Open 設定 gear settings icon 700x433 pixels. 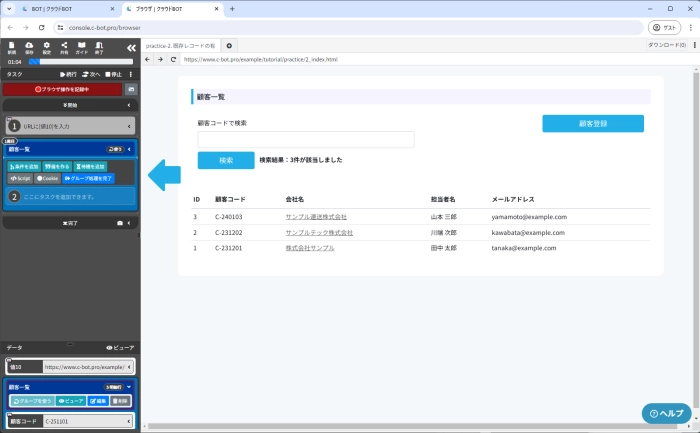point(47,47)
